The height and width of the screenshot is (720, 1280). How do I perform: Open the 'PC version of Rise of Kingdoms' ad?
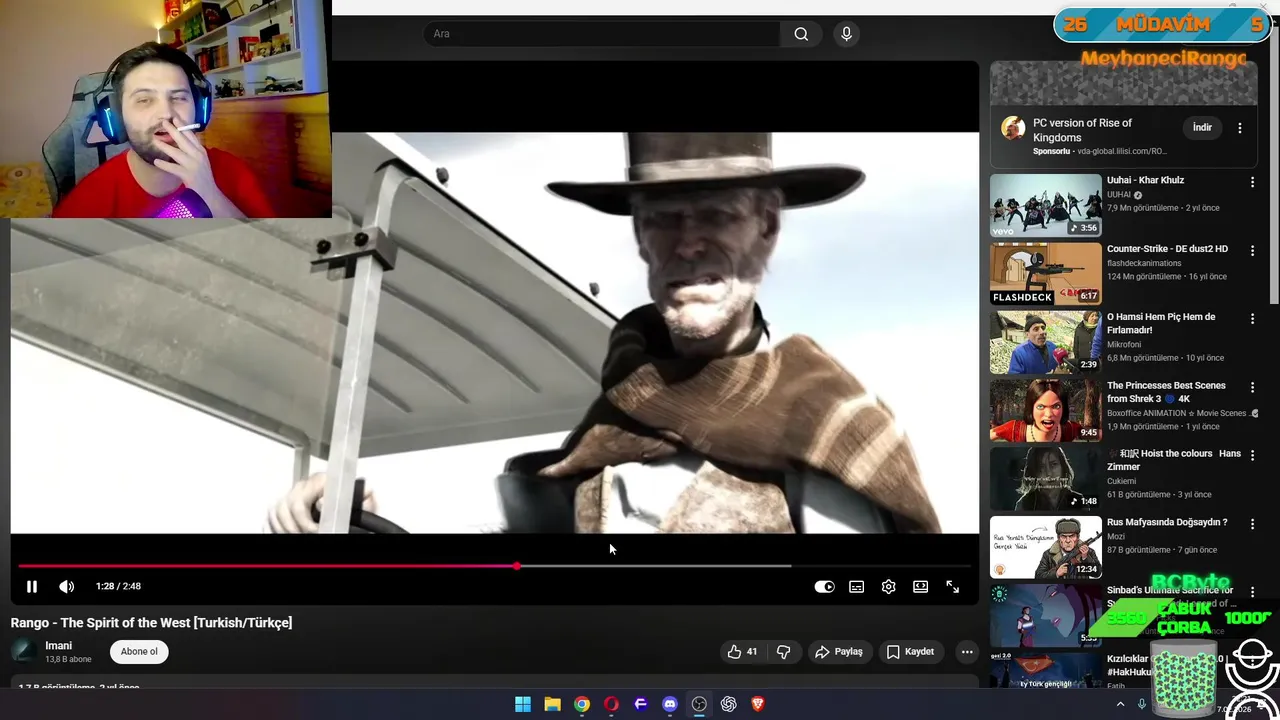[1082, 130]
